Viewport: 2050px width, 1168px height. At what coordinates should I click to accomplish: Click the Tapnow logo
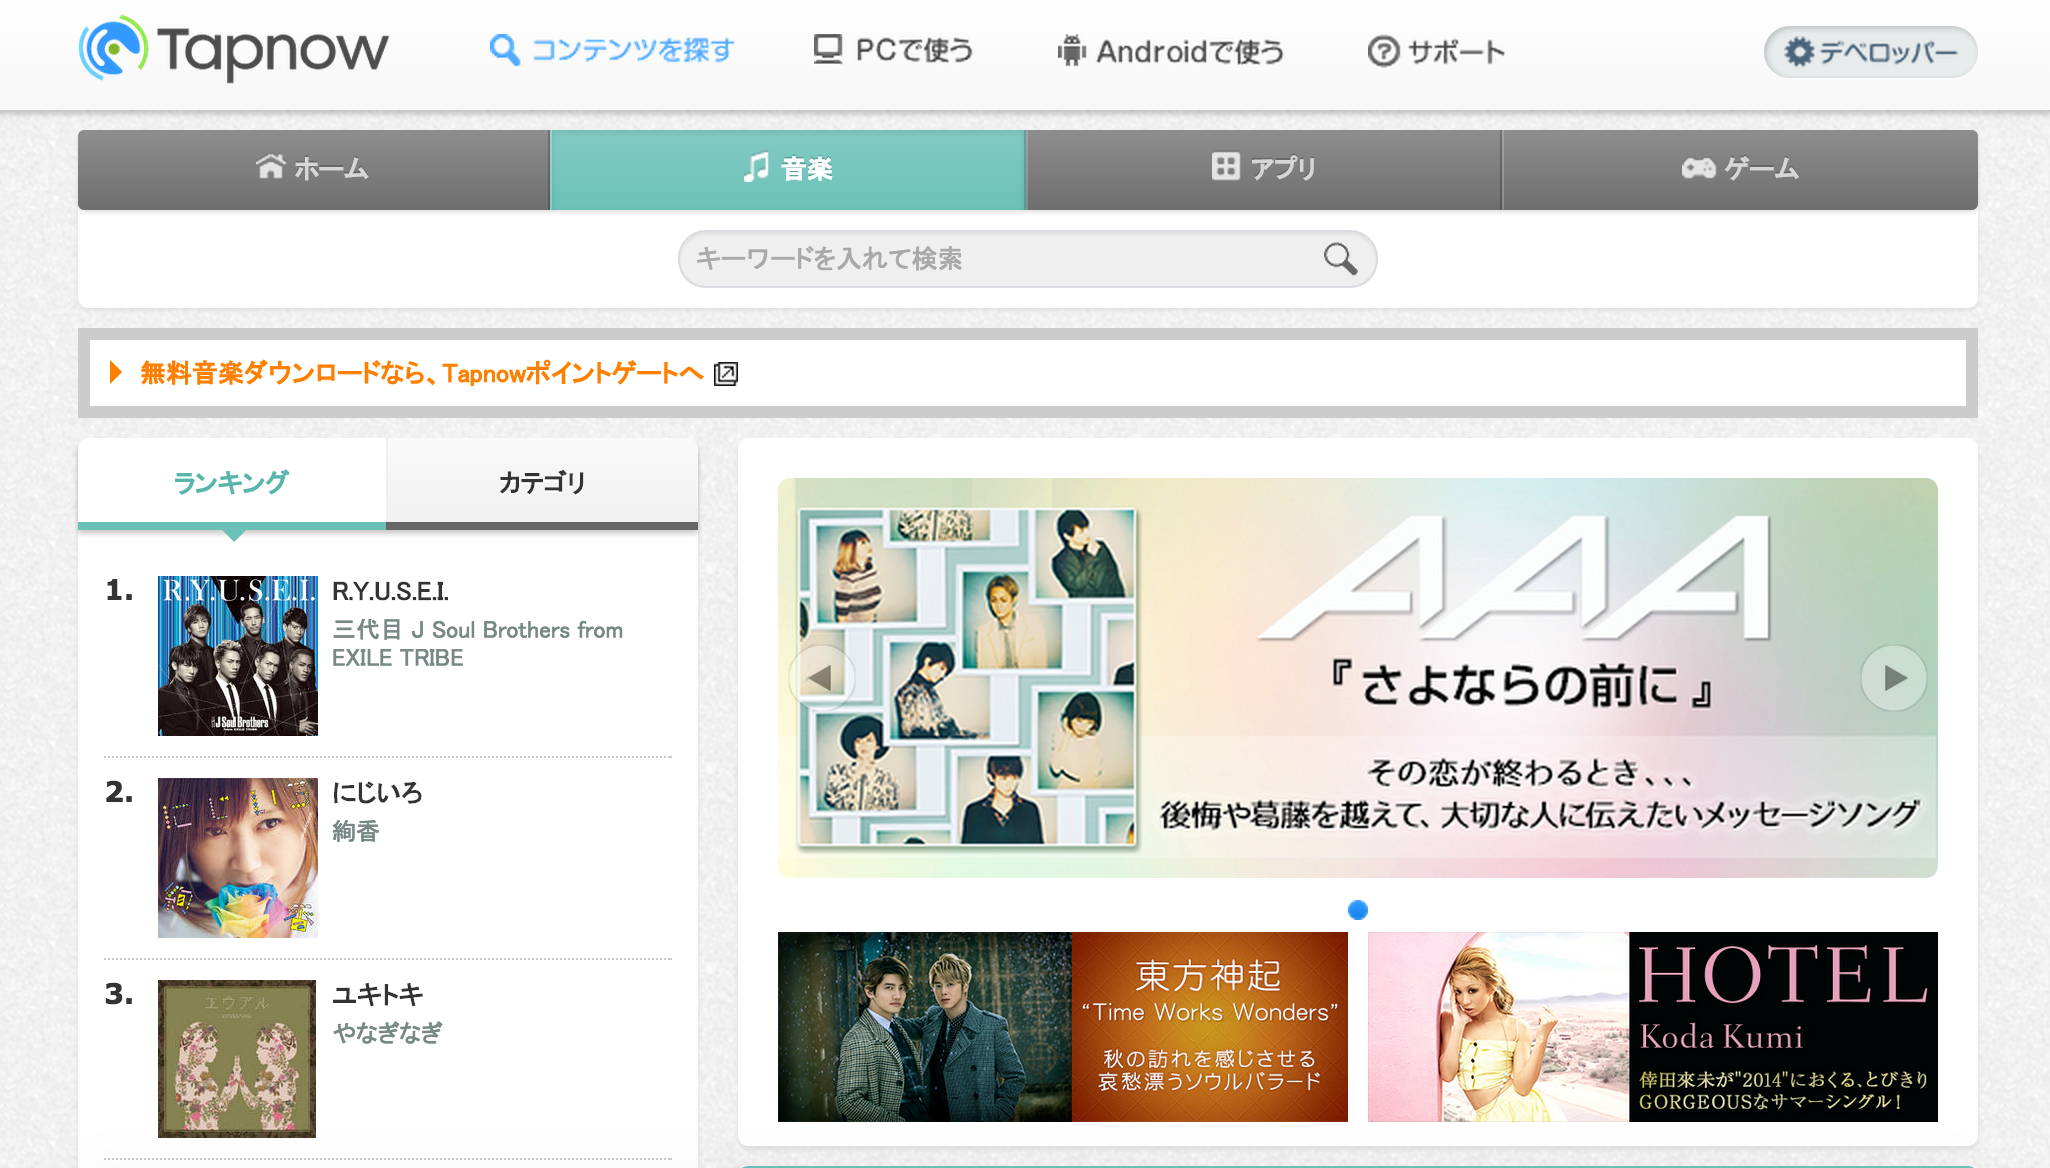point(233,50)
